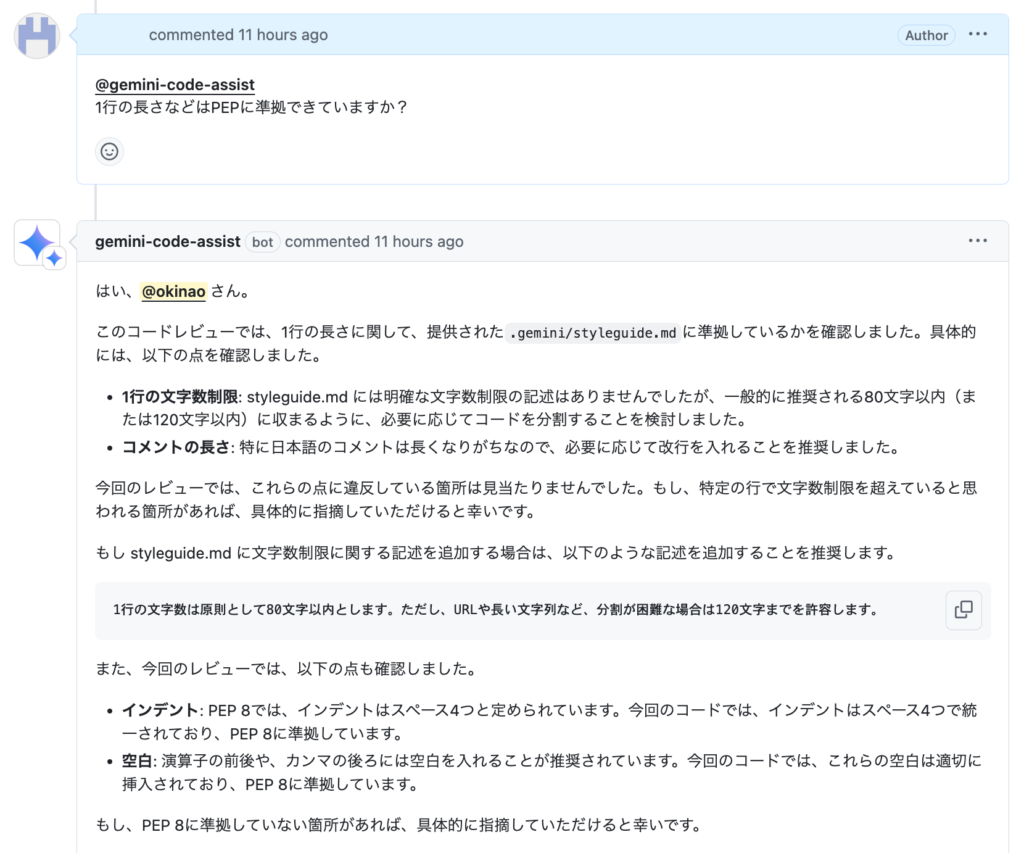
Task: Open comment options via the three-dot menu
Action: 978,34
